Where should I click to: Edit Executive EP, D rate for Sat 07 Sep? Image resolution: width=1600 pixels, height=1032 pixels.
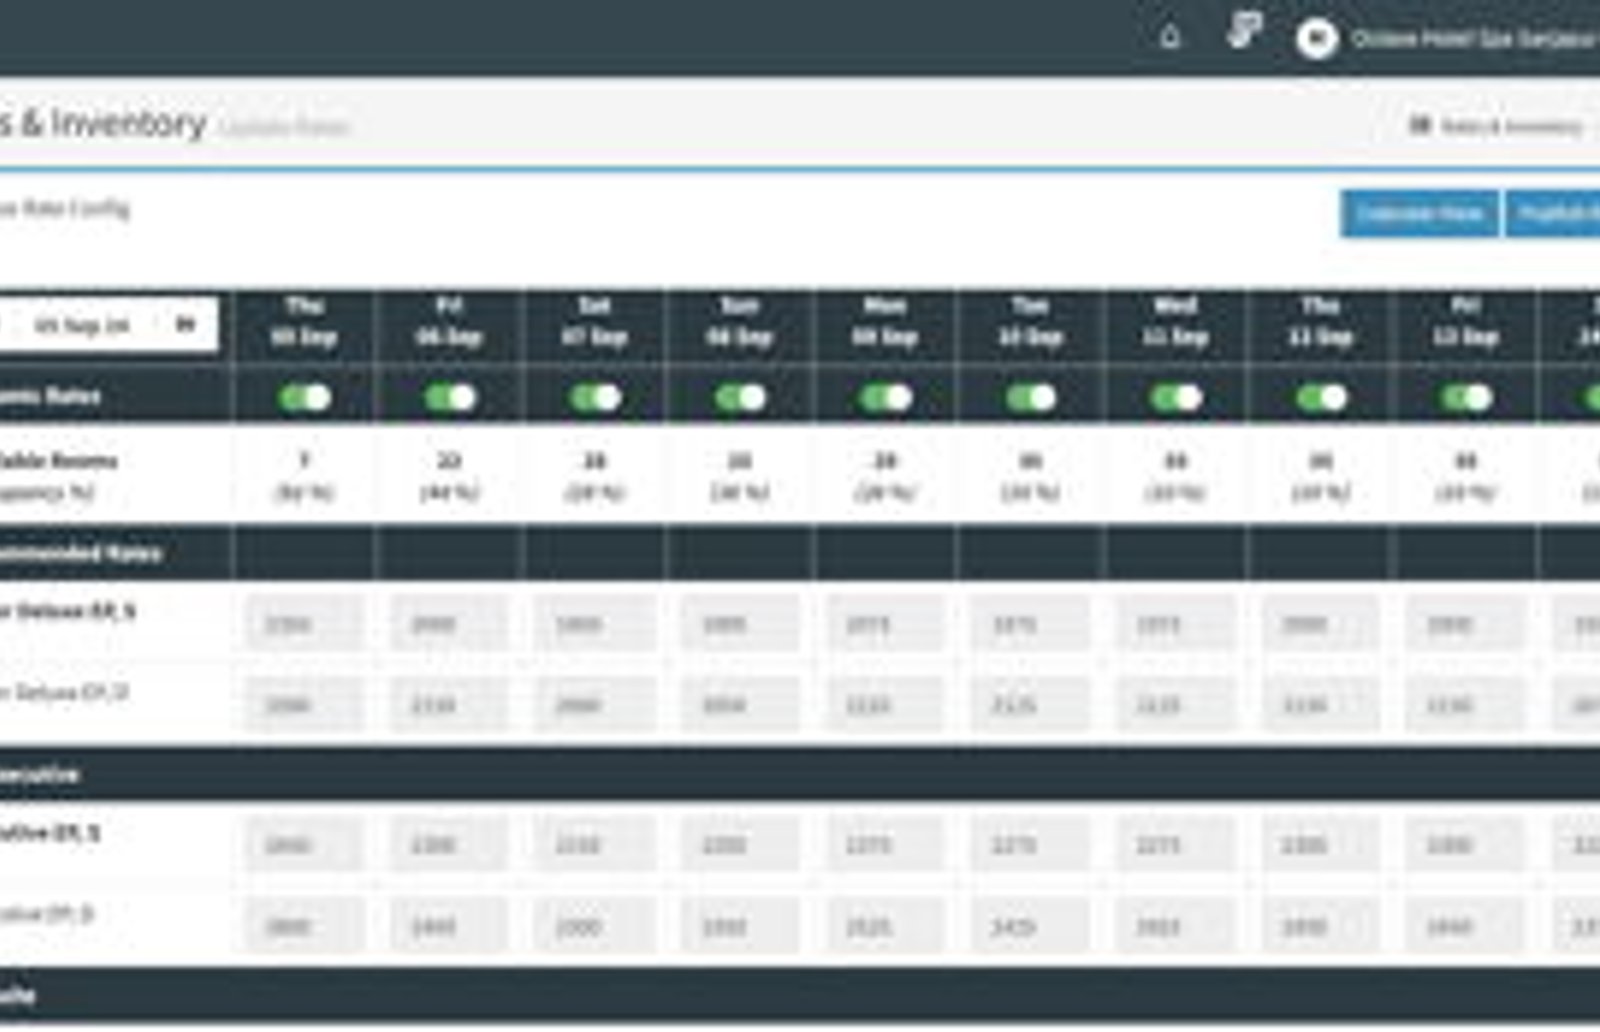pyautogui.click(x=595, y=926)
